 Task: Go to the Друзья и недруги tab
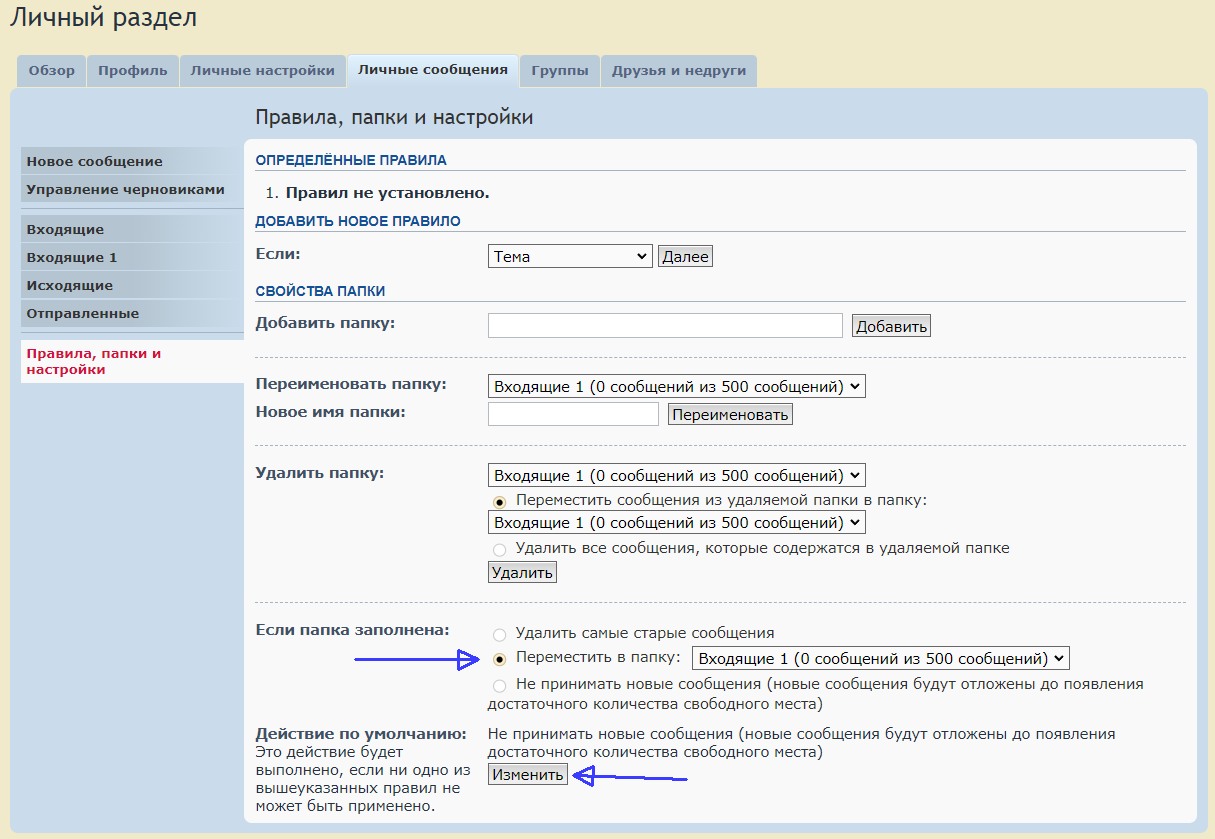click(x=679, y=71)
